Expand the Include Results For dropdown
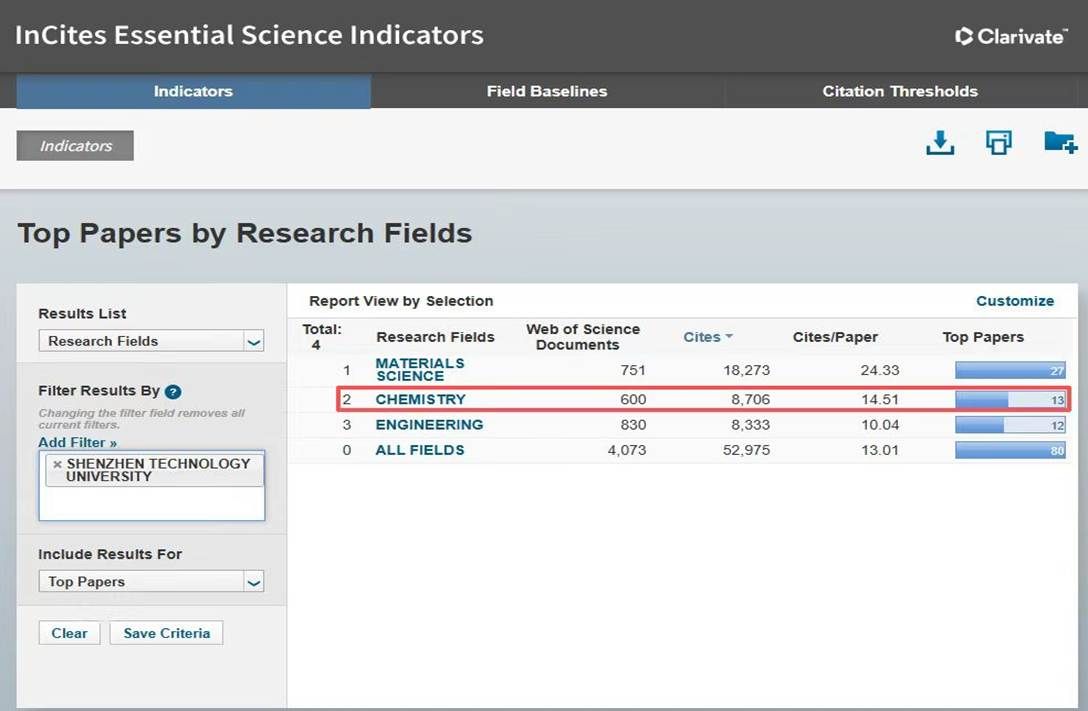 tap(254, 582)
